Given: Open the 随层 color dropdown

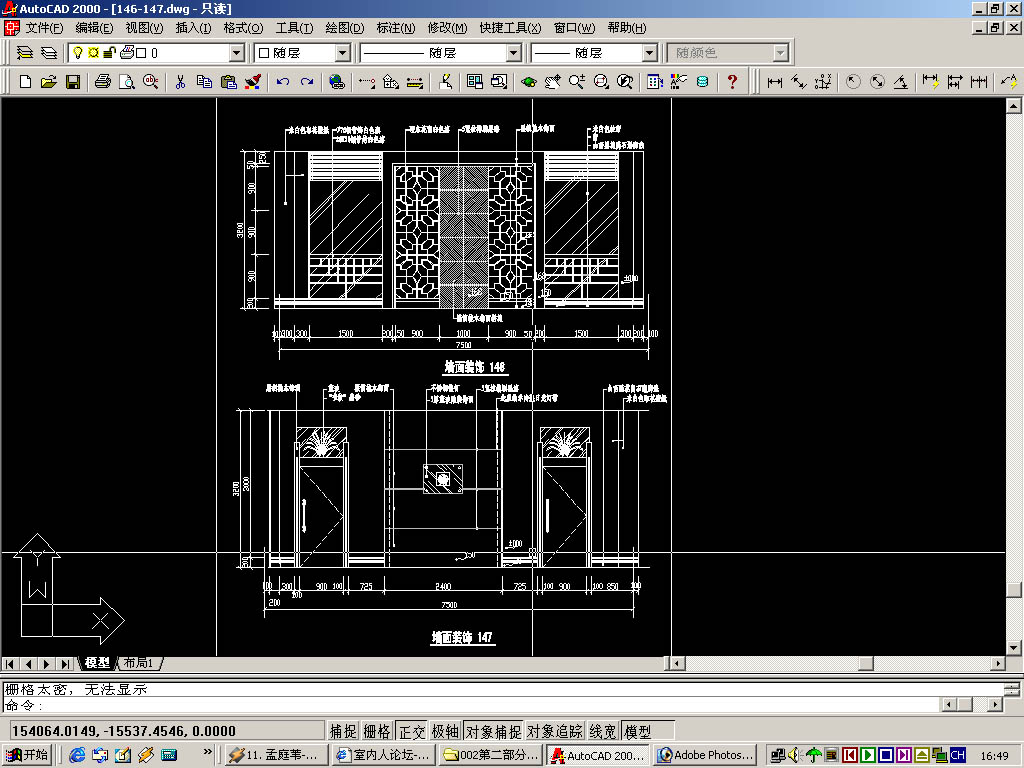Looking at the screenshot, I should pyautogui.click(x=343, y=53).
